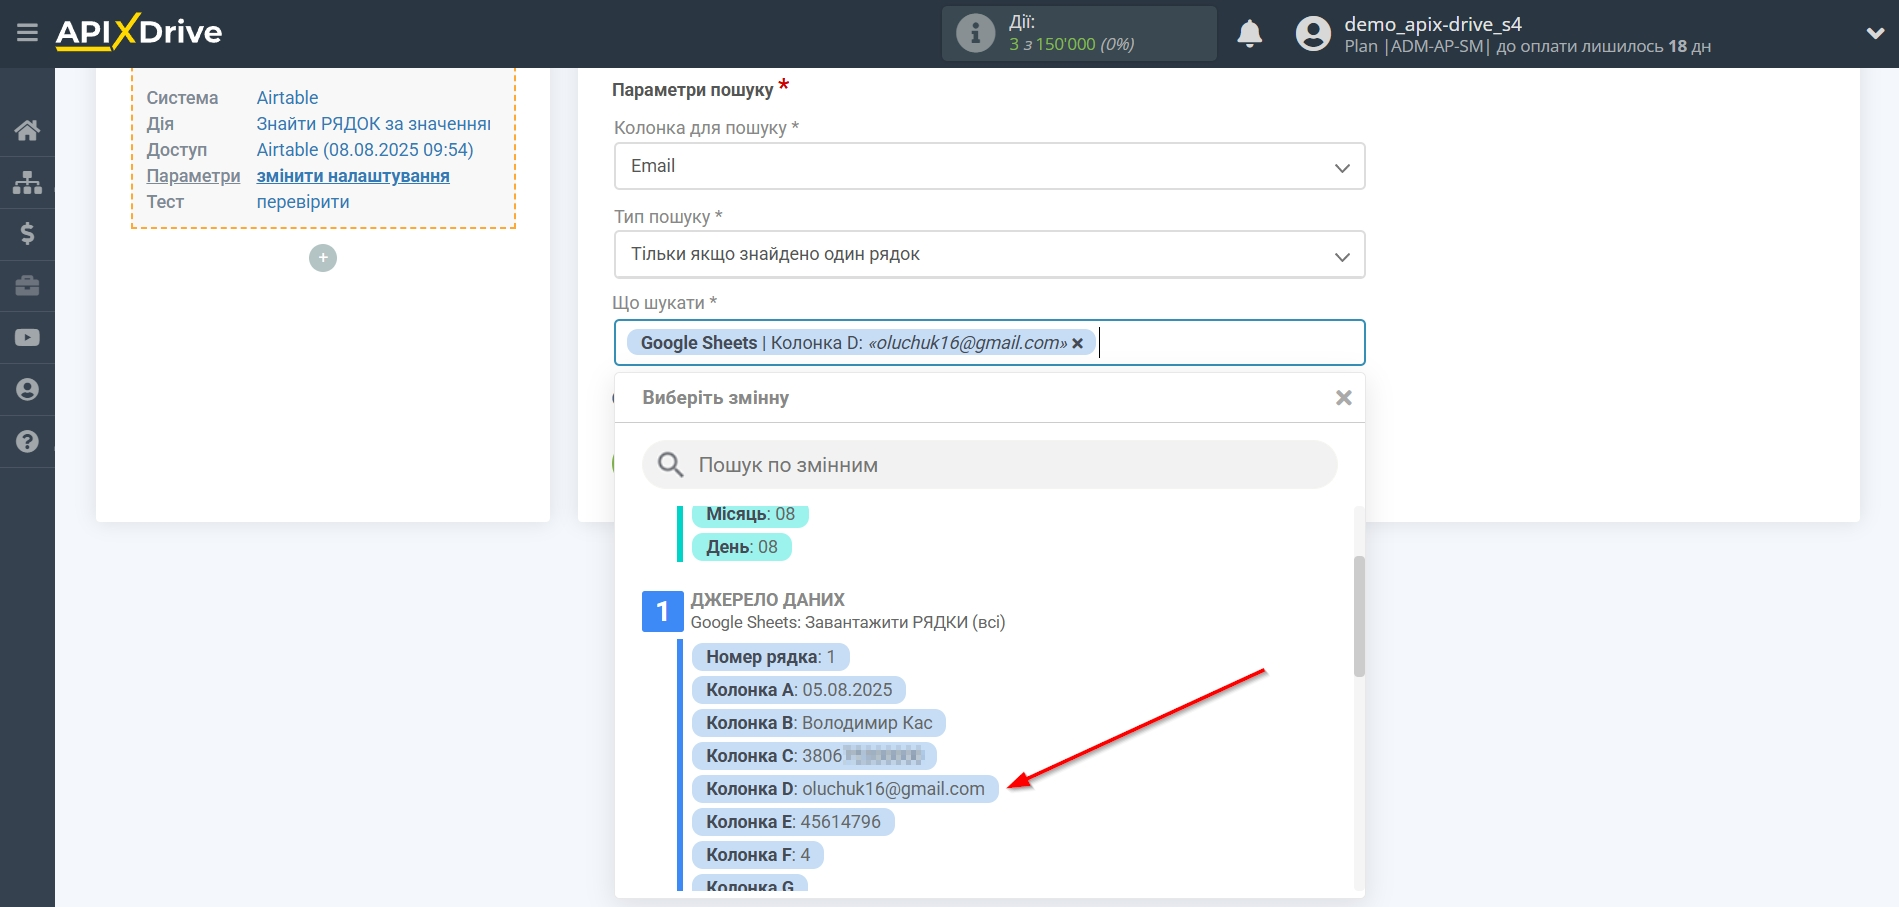Viewport: 1899px width, 907px height.
Task: Select variable Колонка C phone number
Action: 814,756
